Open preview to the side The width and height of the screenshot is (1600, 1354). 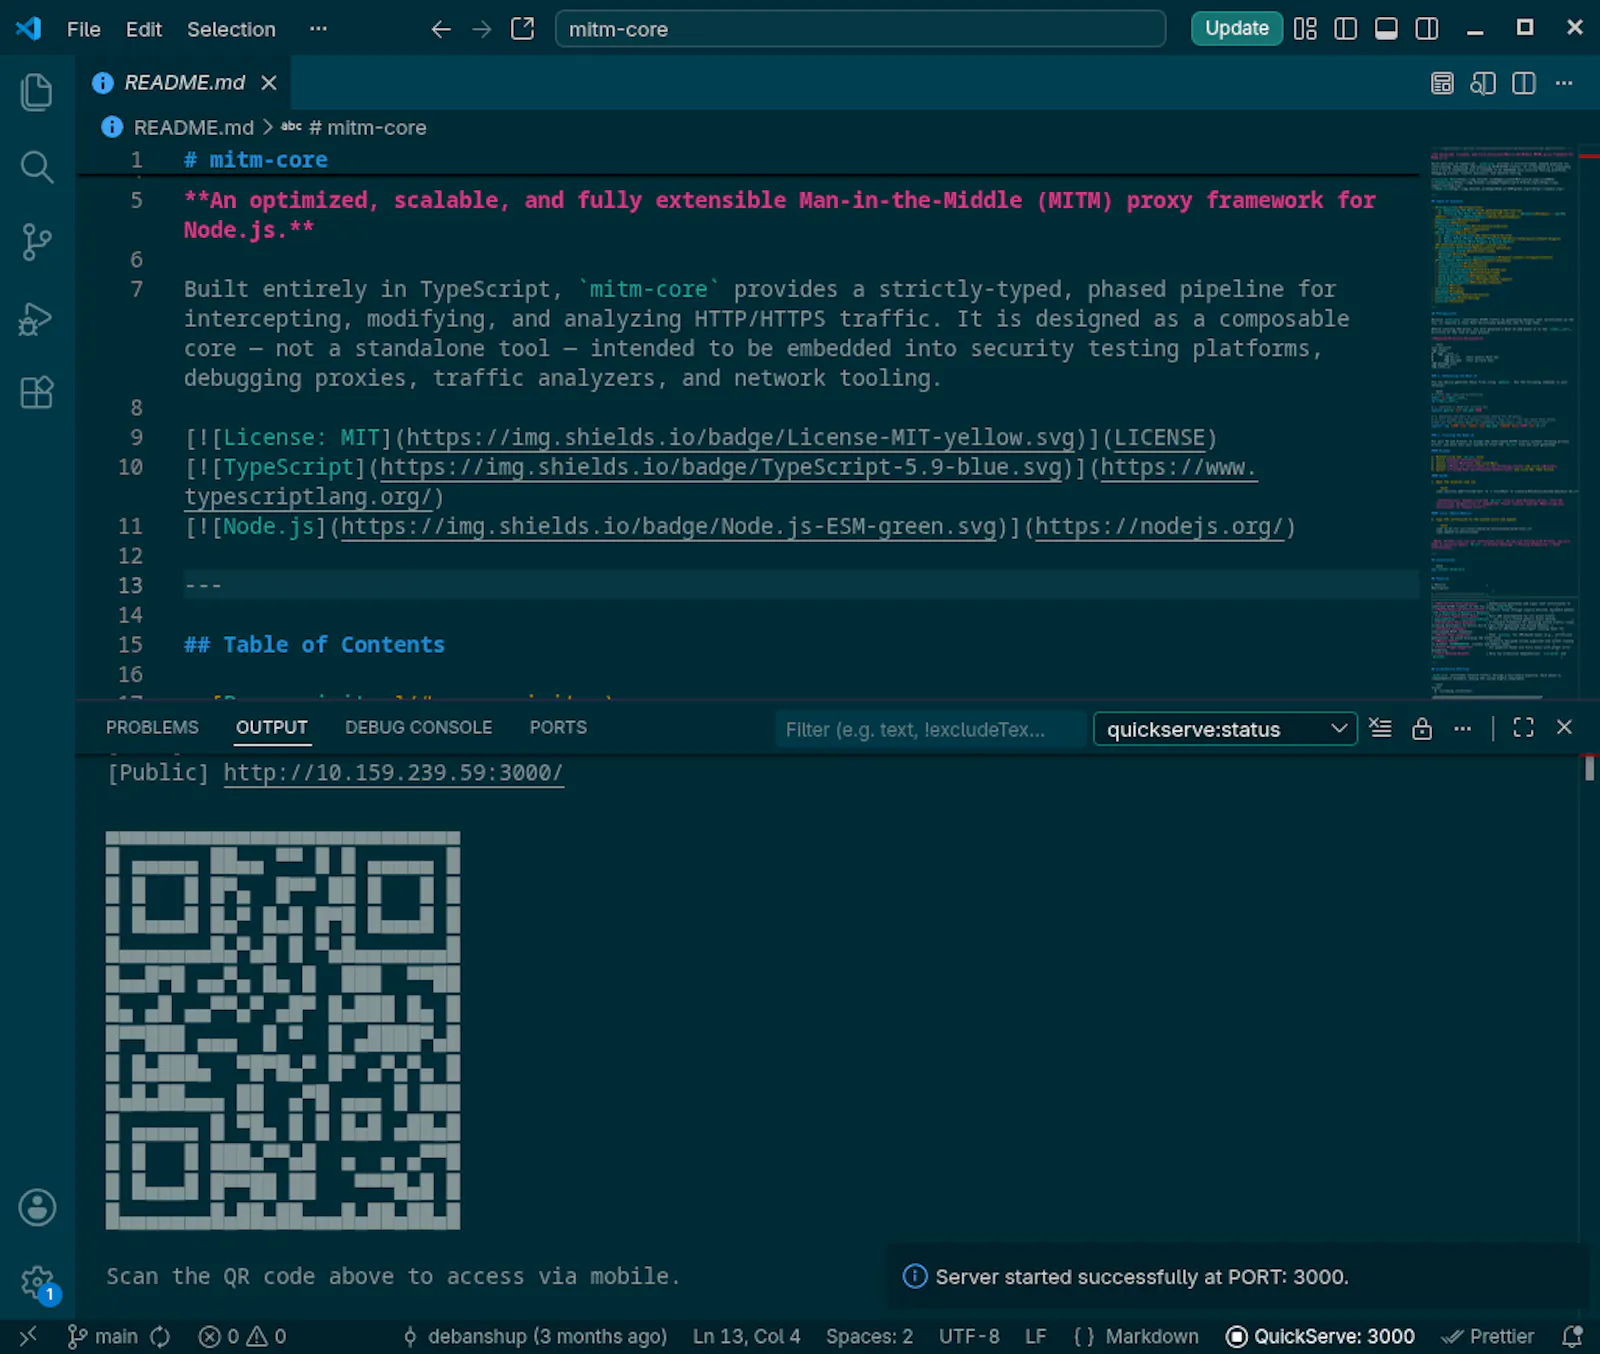click(1483, 83)
